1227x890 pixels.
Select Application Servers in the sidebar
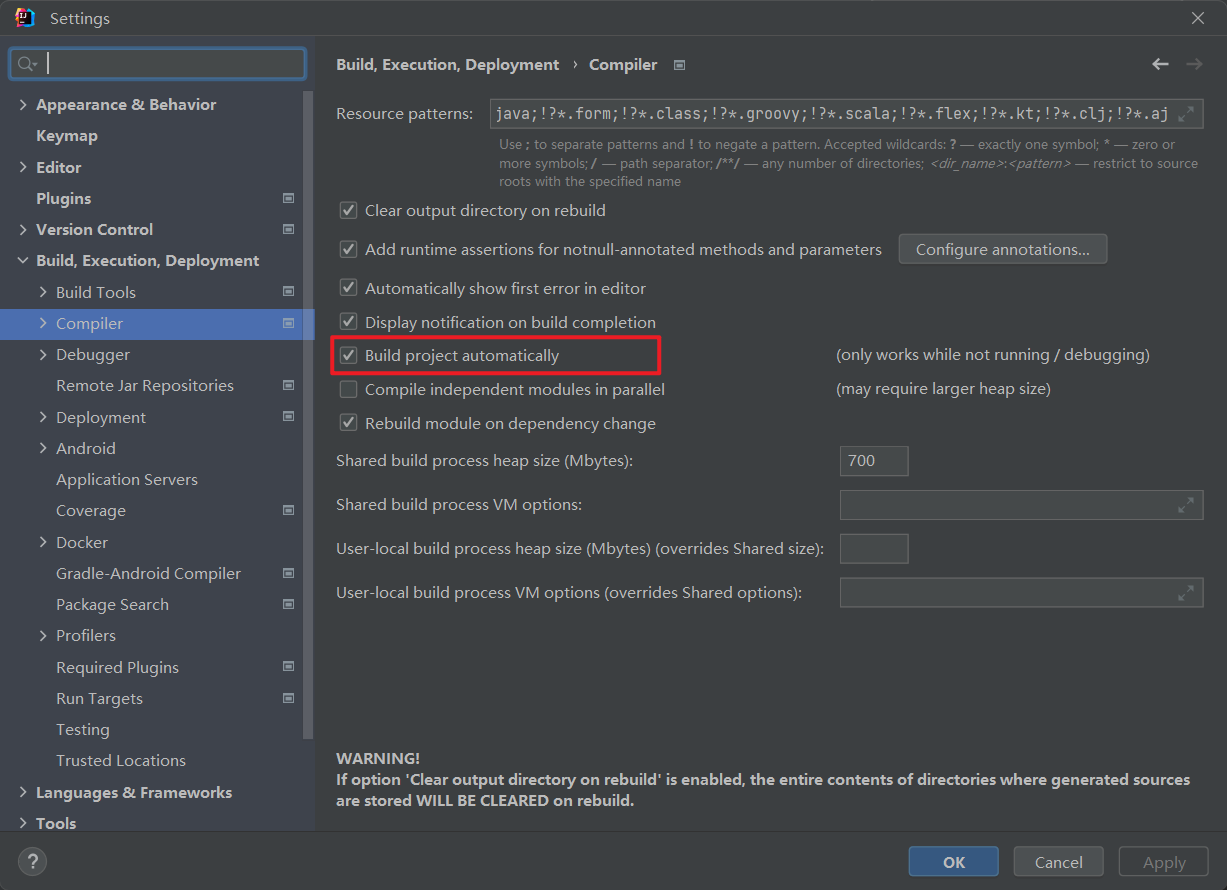pyautogui.click(x=127, y=480)
